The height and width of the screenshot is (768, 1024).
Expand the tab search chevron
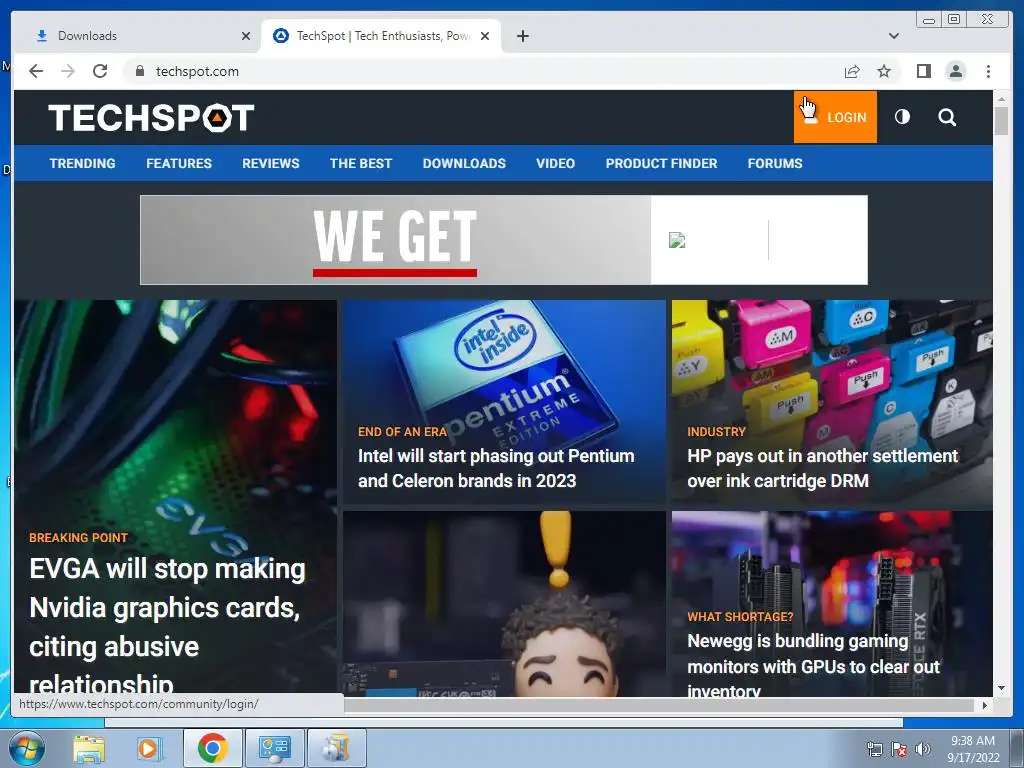pyautogui.click(x=893, y=36)
